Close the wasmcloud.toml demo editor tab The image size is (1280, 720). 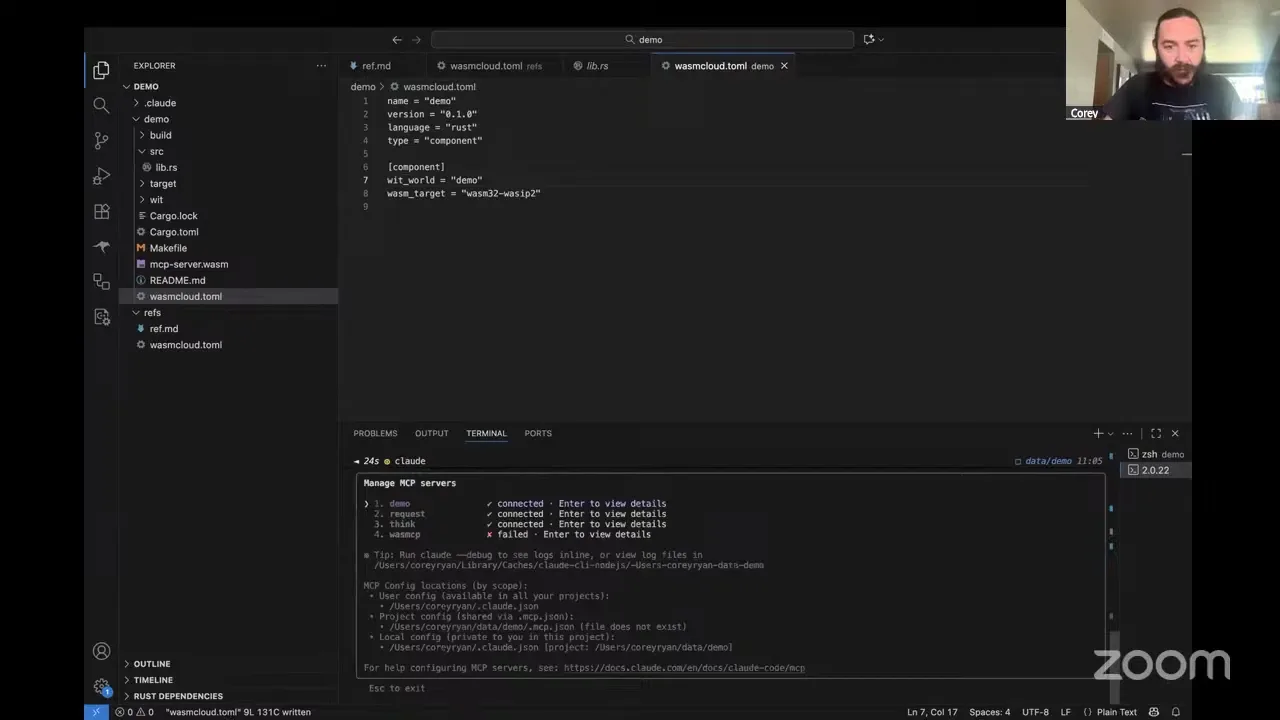(x=784, y=66)
